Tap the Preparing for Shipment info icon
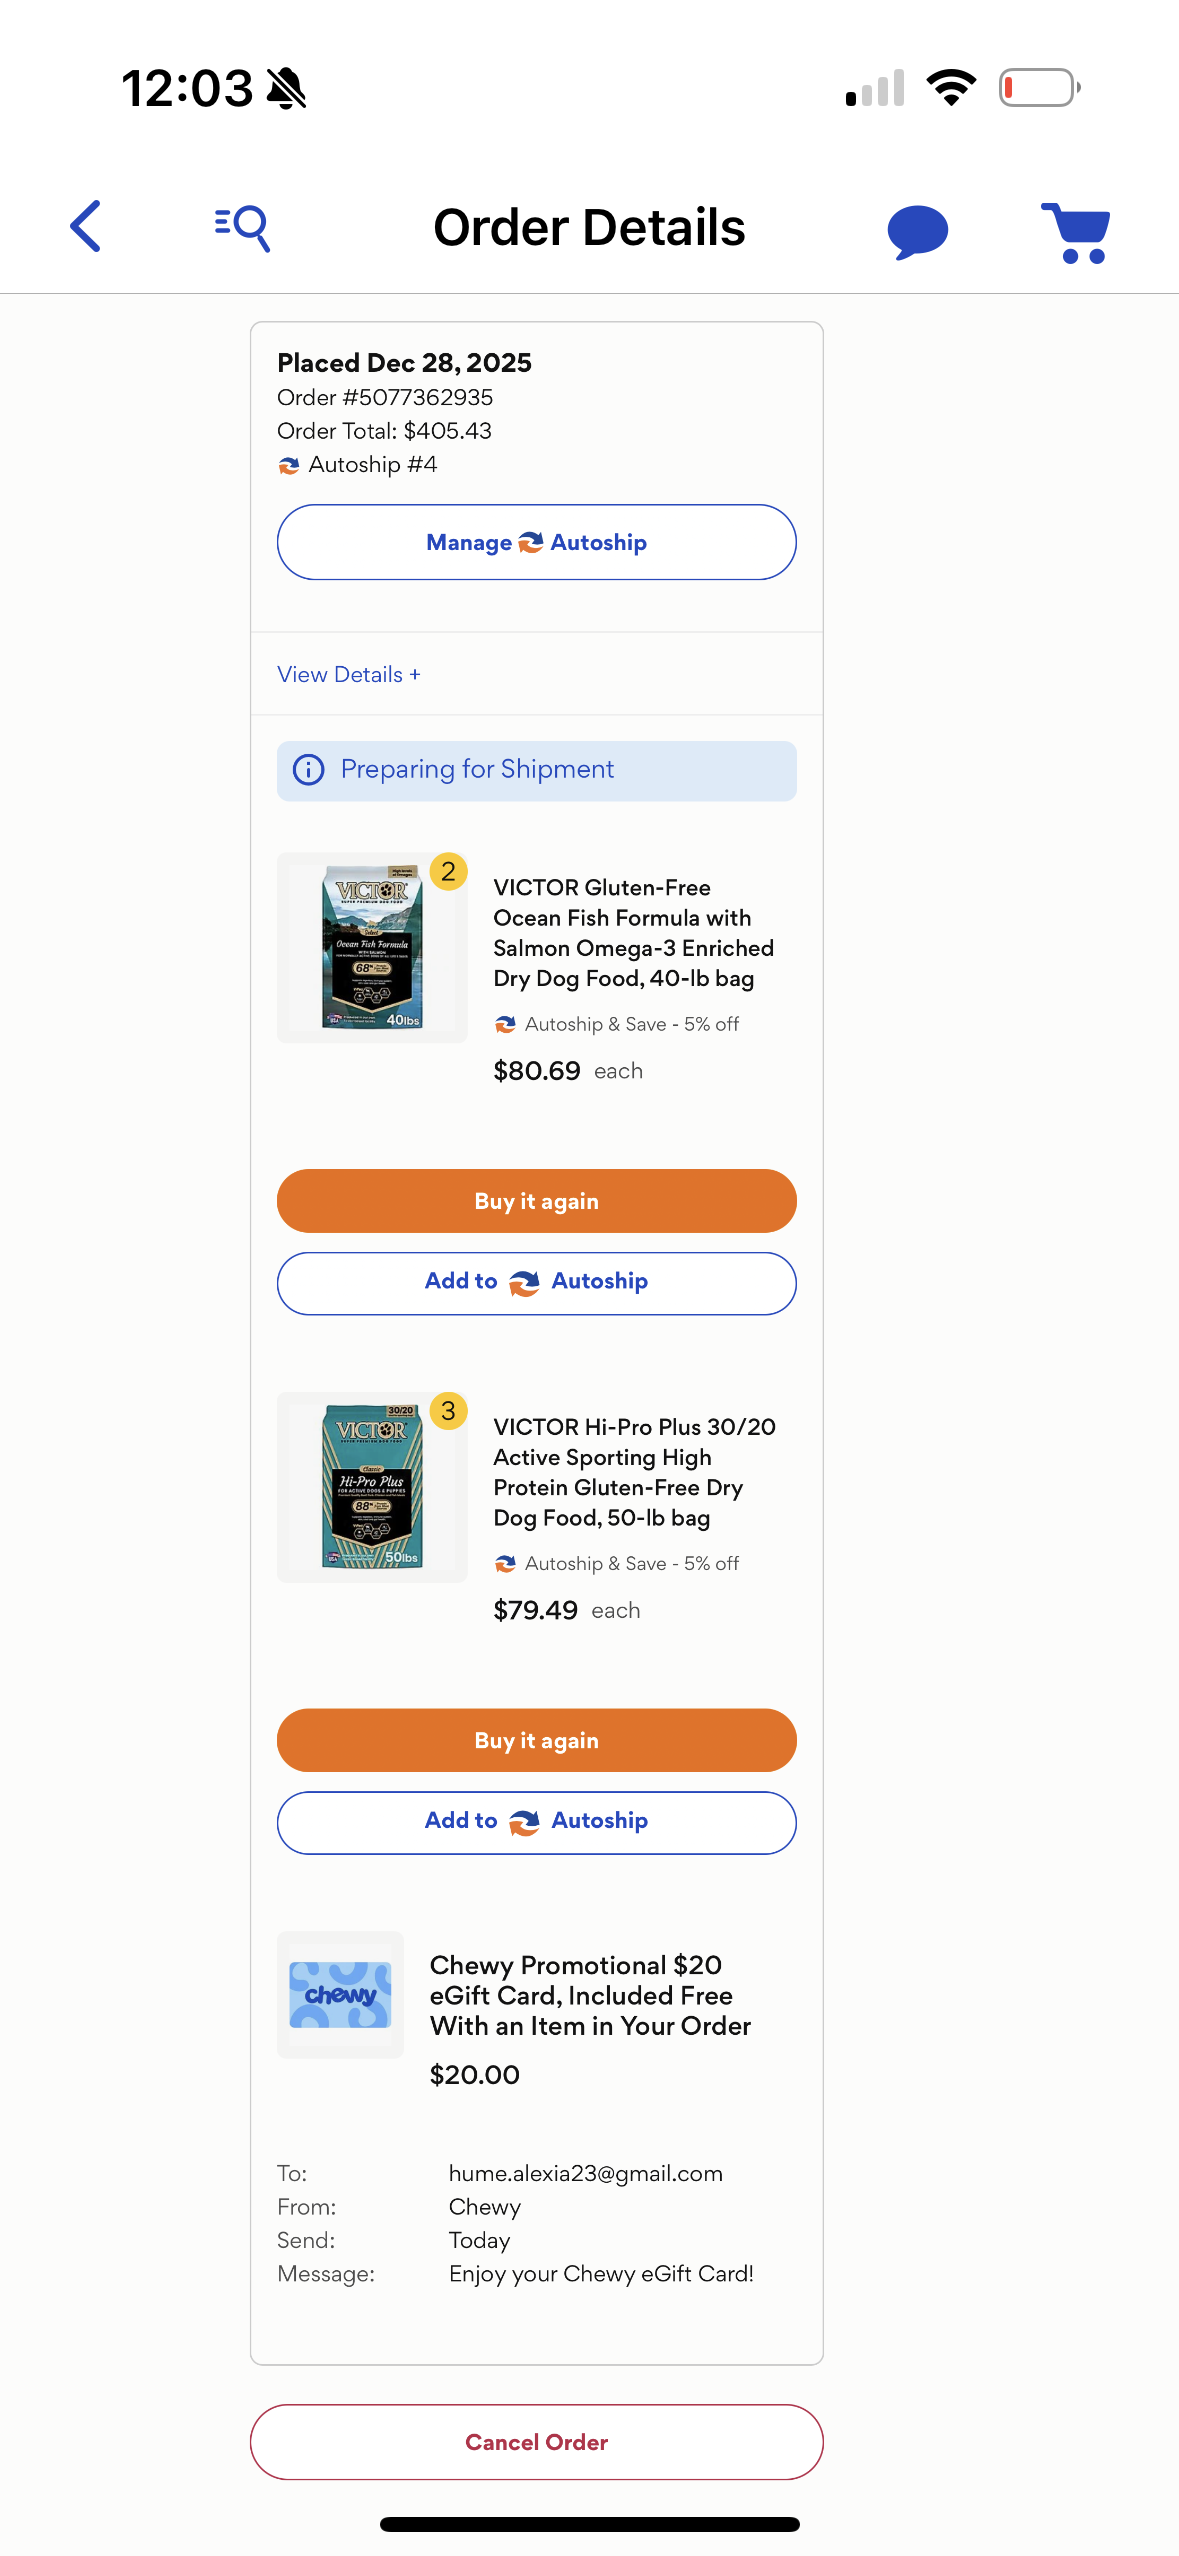 click(308, 770)
